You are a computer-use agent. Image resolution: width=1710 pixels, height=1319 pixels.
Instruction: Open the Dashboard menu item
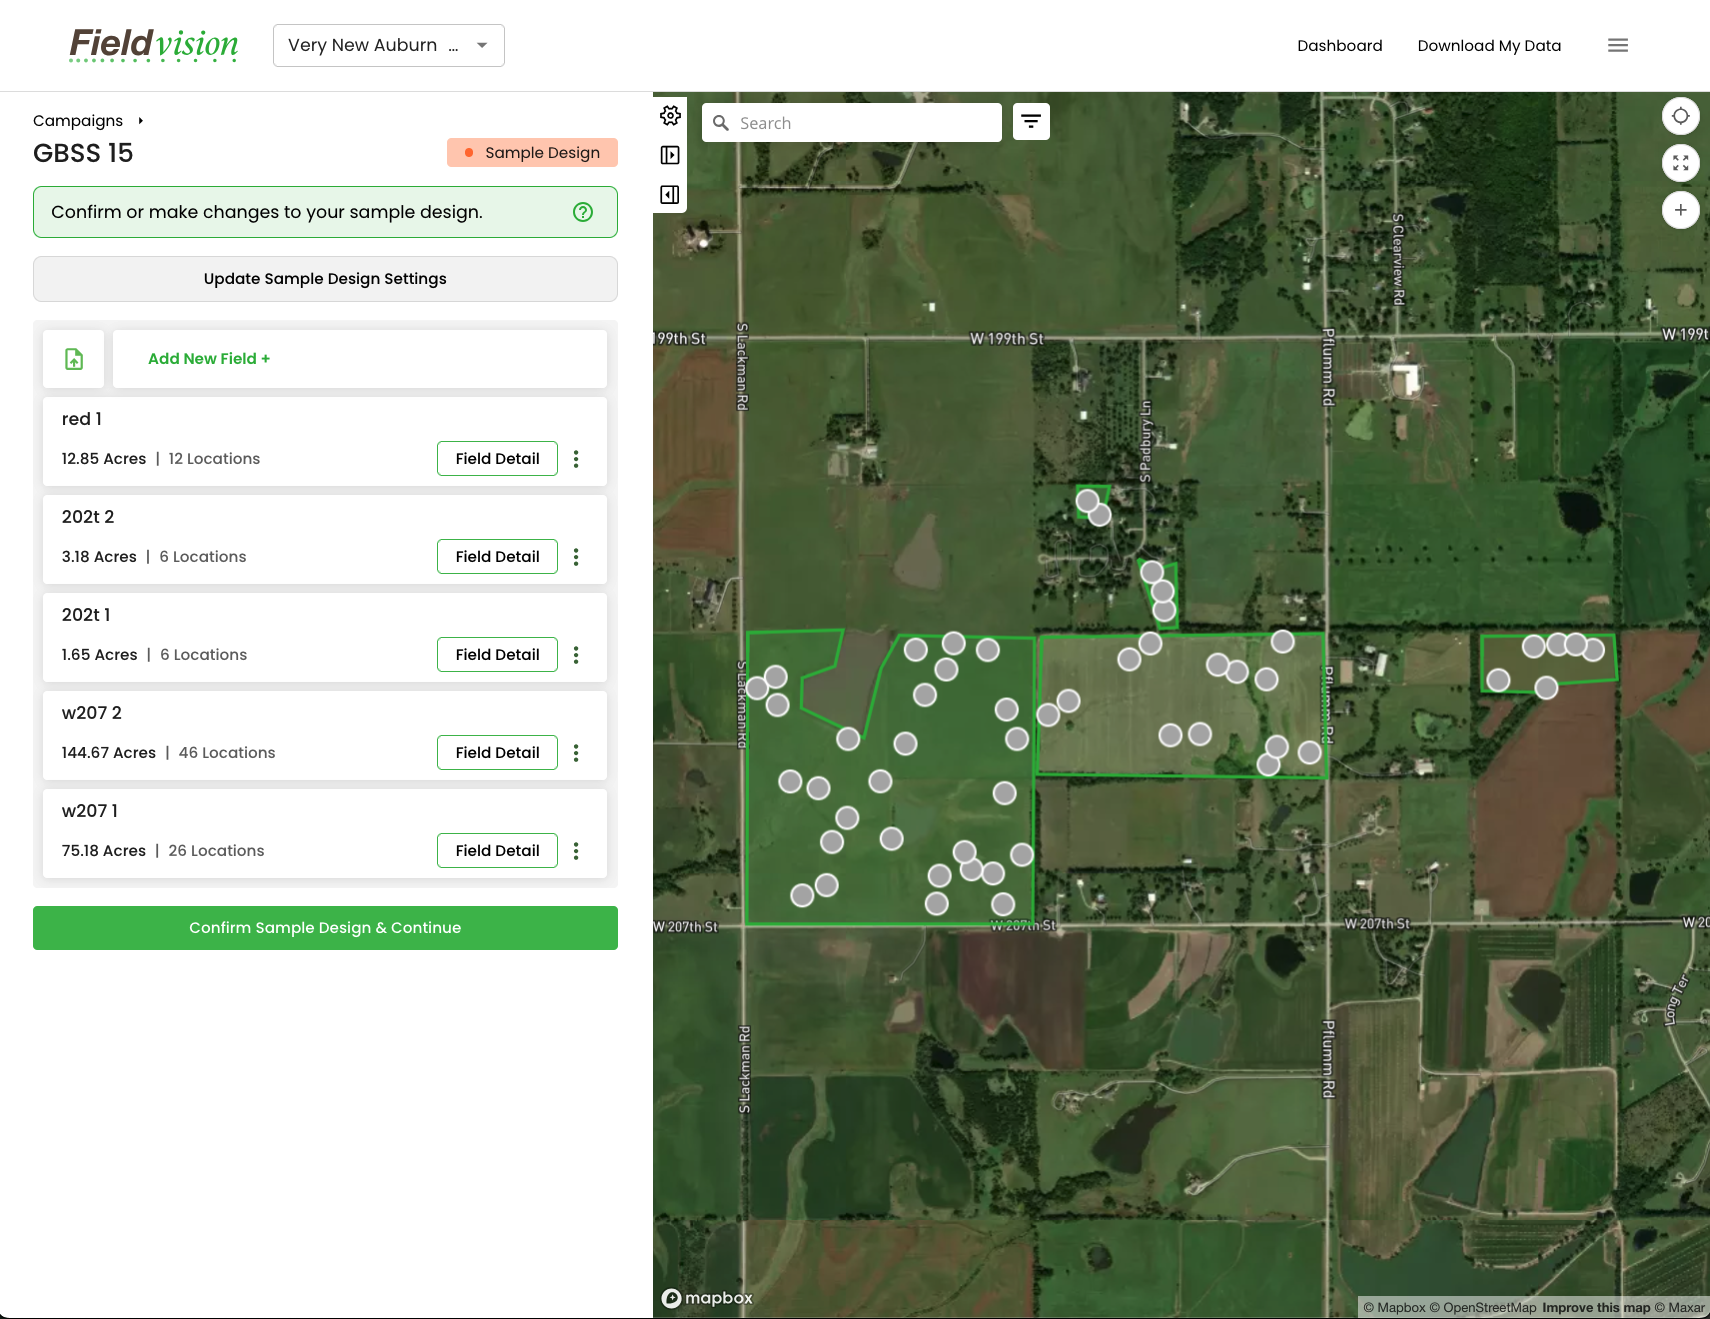point(1339,45)
